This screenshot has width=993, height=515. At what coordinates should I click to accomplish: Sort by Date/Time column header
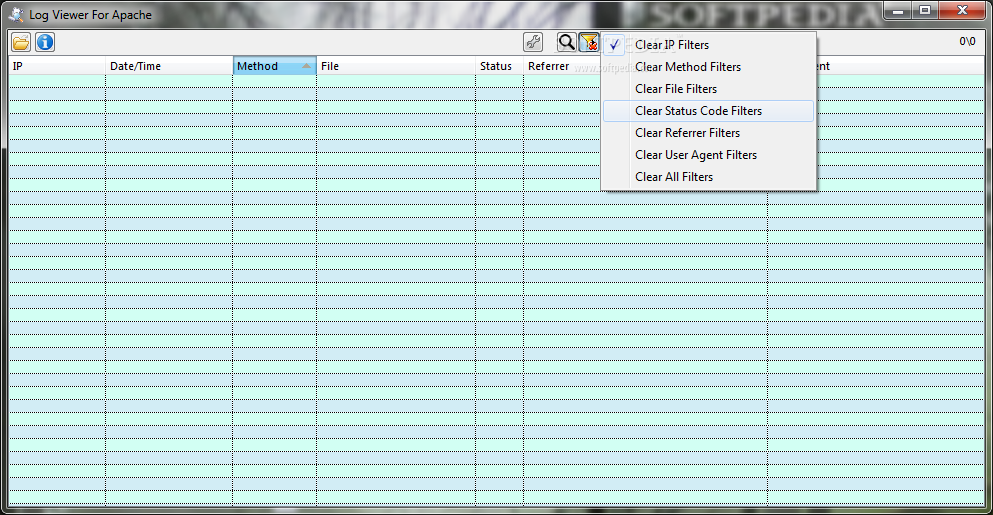(169, 66)
